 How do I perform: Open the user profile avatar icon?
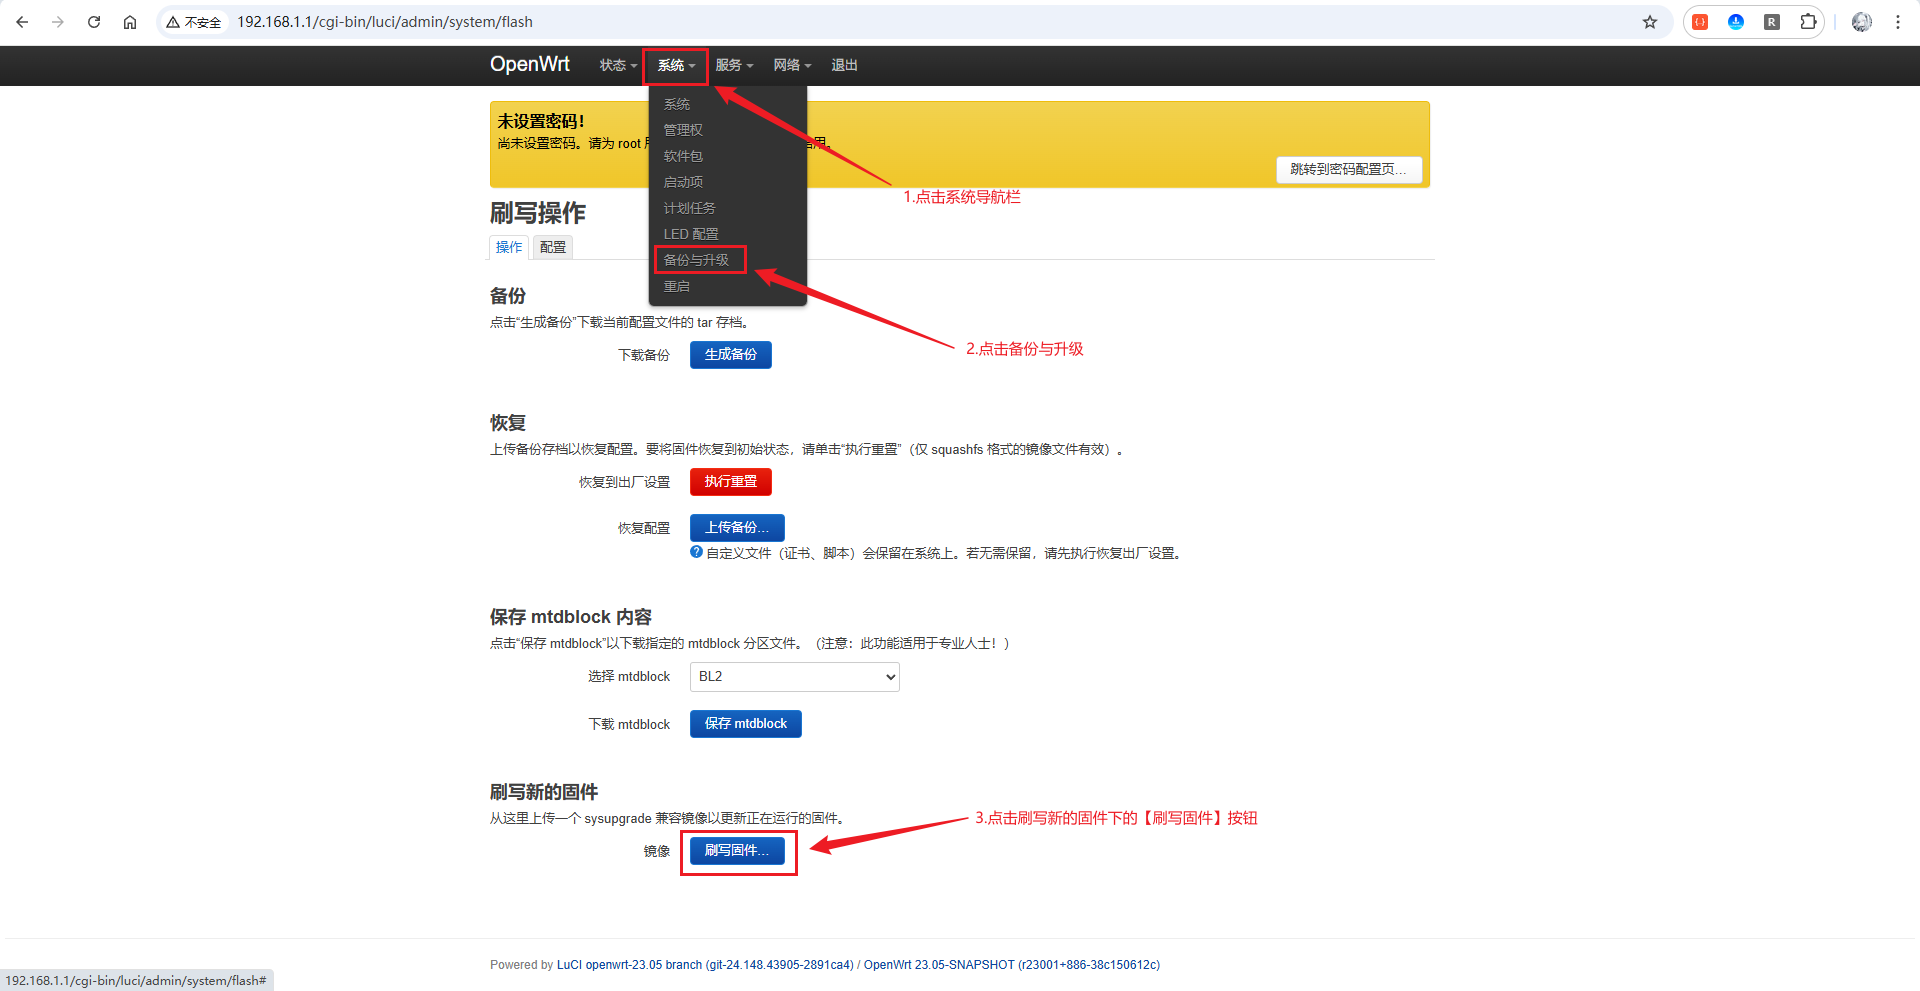click(x=1861, y=22)
